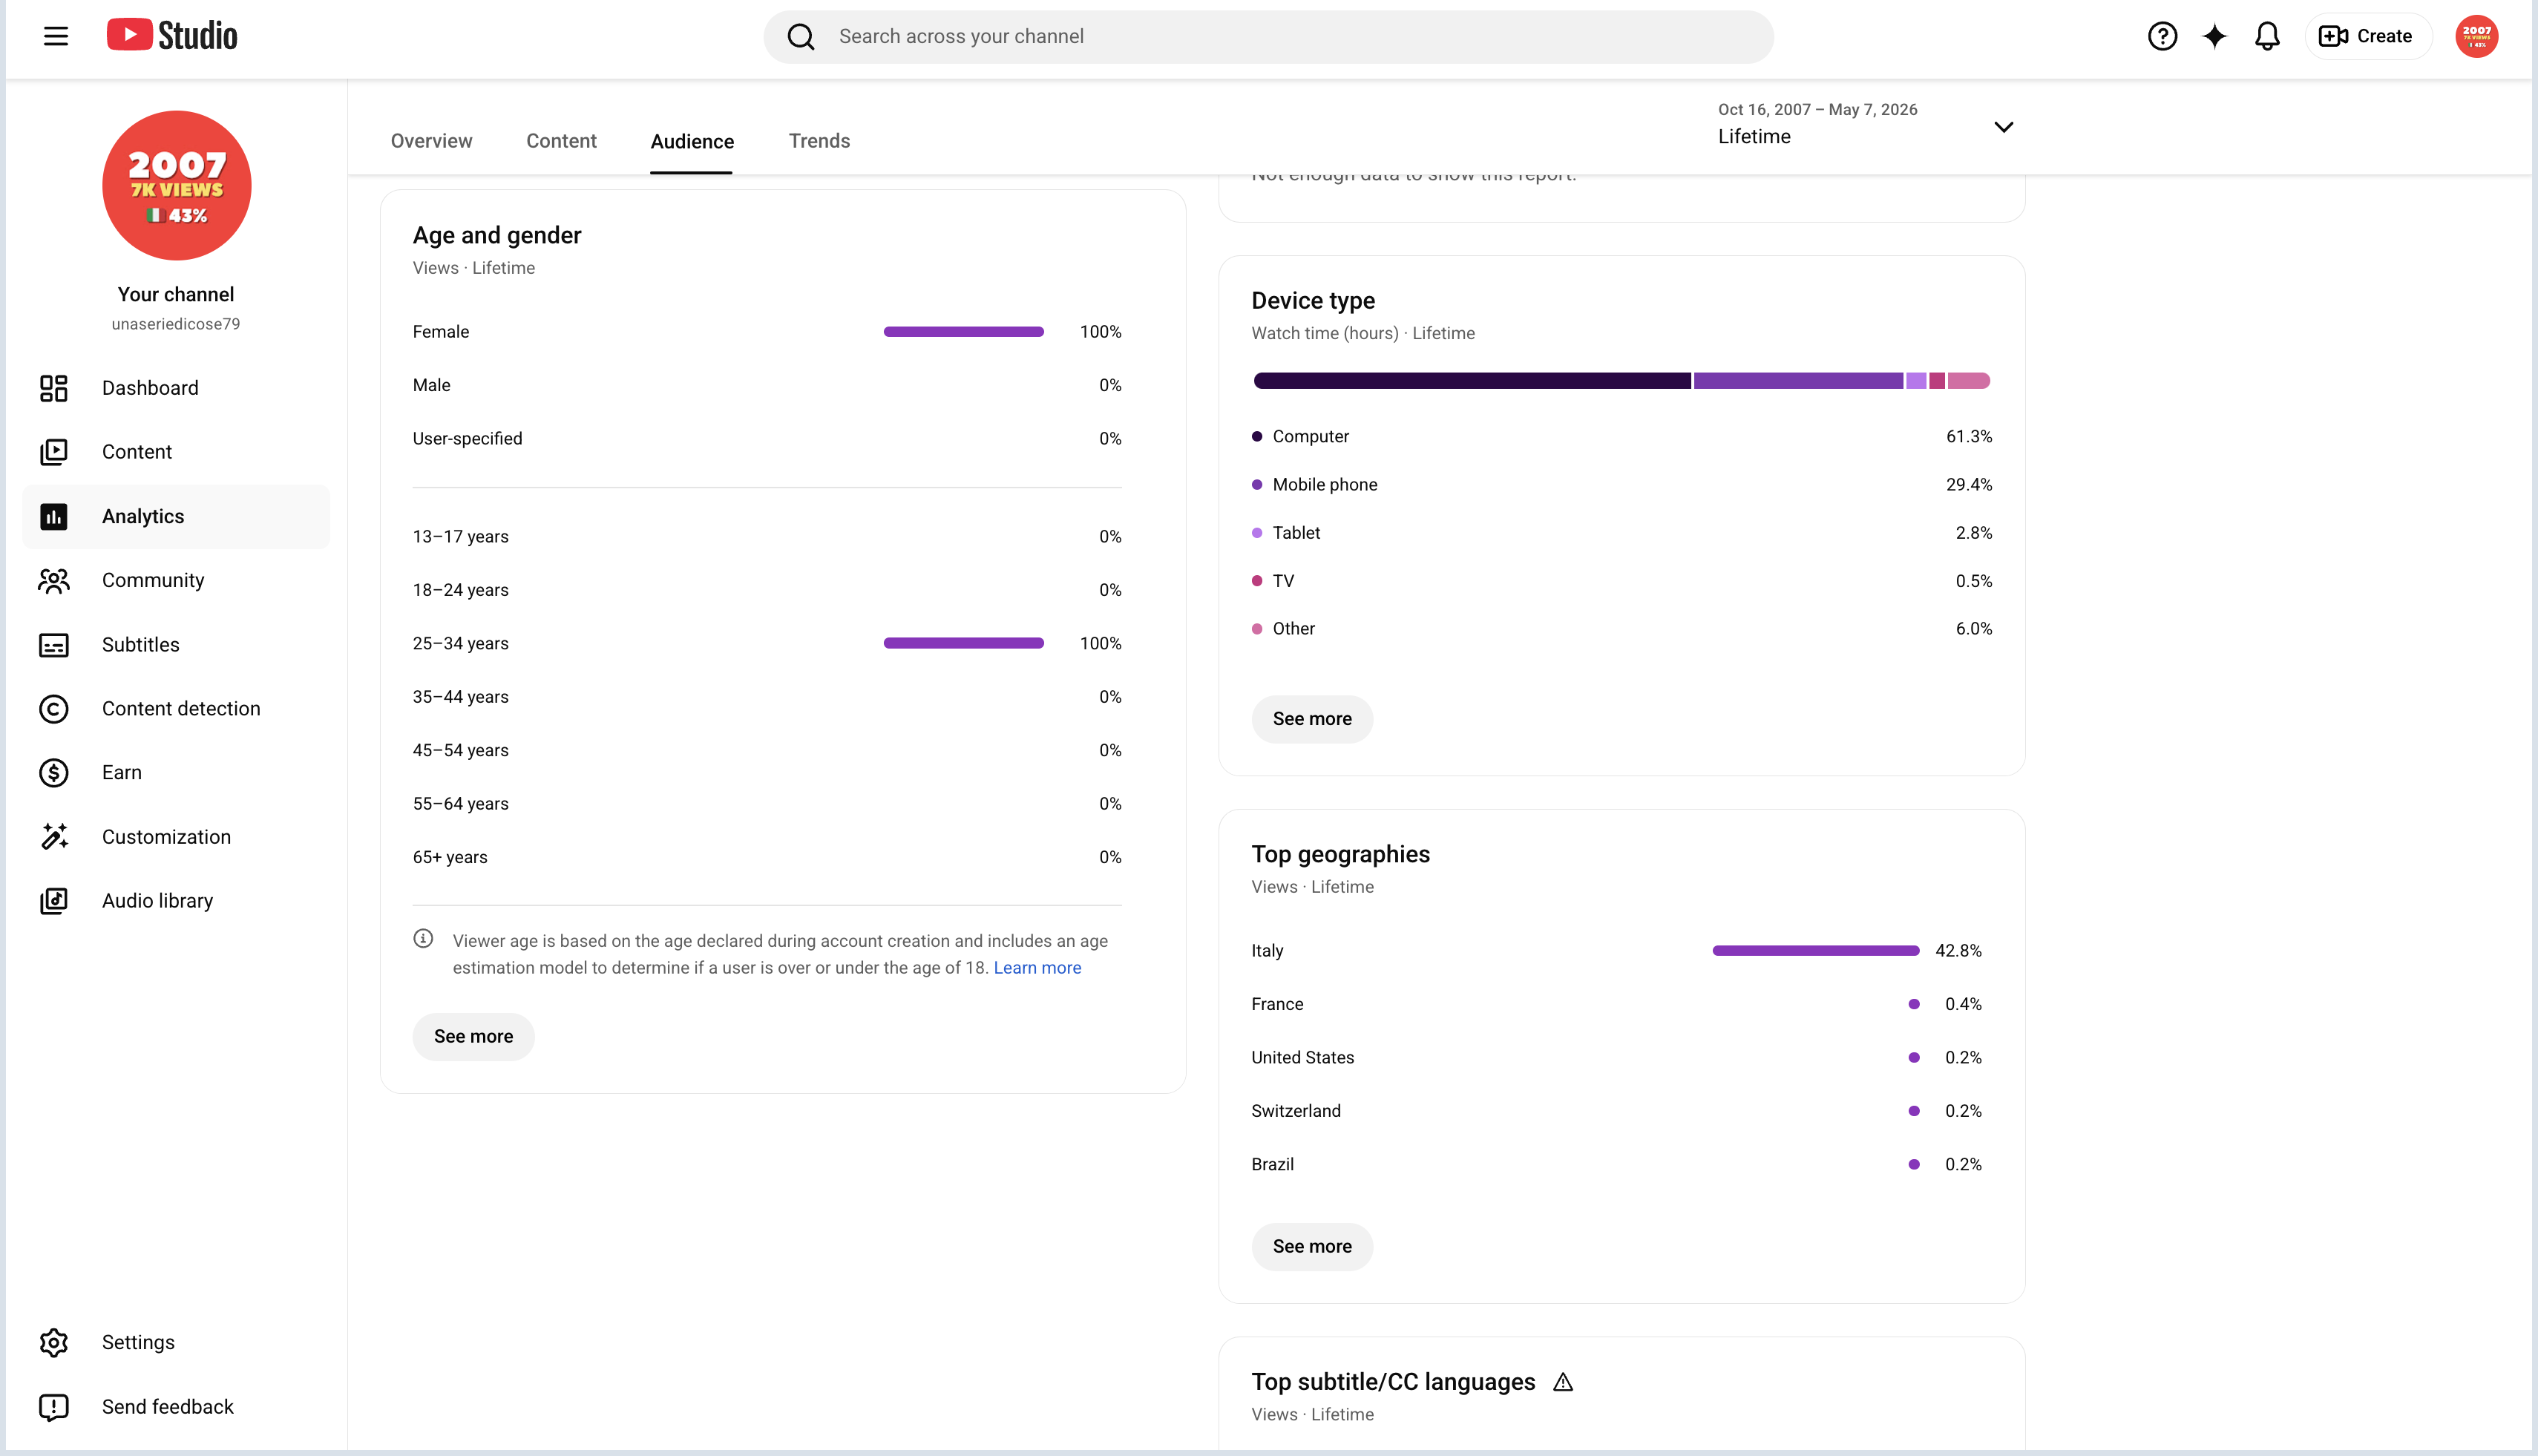The width and height of the screenshot is (2538, 1456).
Task: Click the Create button
Action: point(2367,37)
